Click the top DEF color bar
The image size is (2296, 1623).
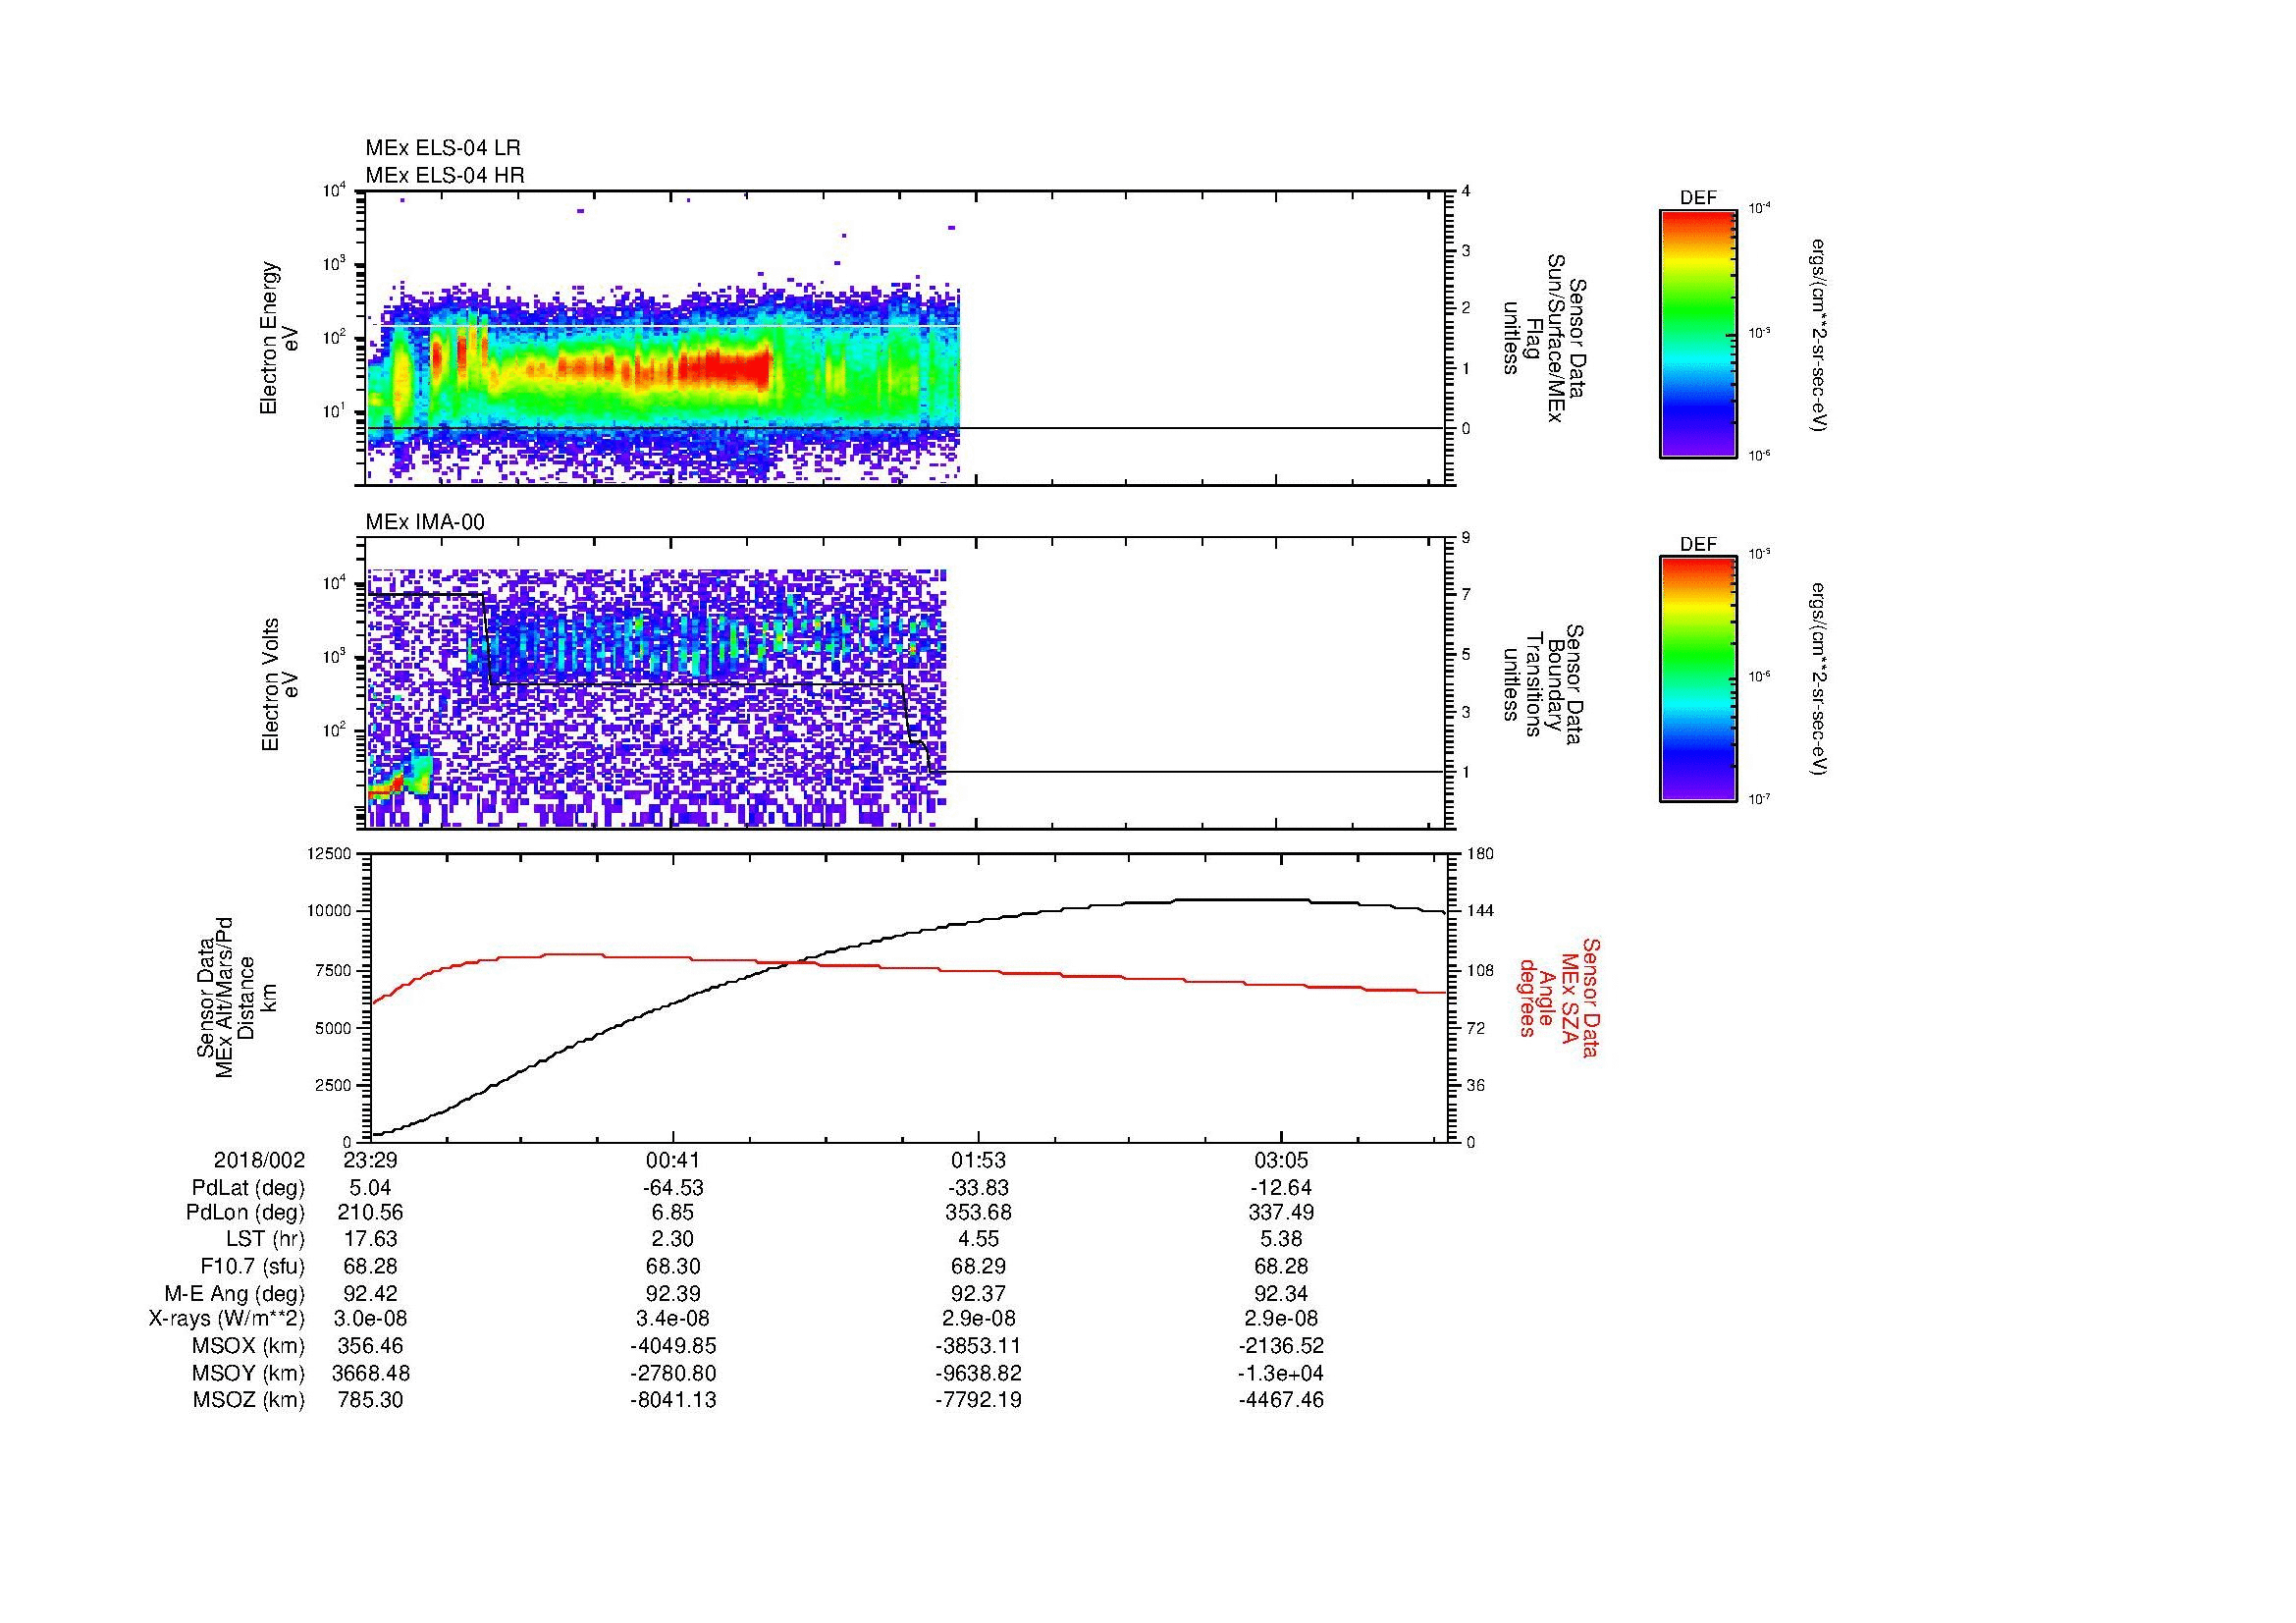(x=1697, y=334)
